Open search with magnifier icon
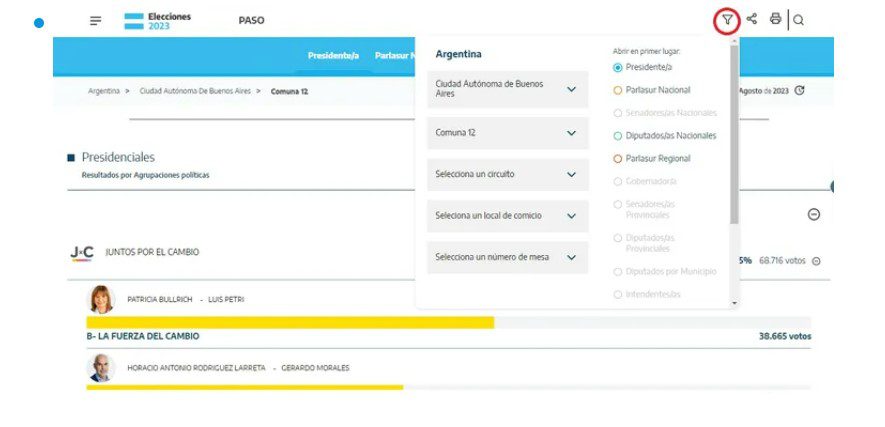 click(x=799, y=20)
